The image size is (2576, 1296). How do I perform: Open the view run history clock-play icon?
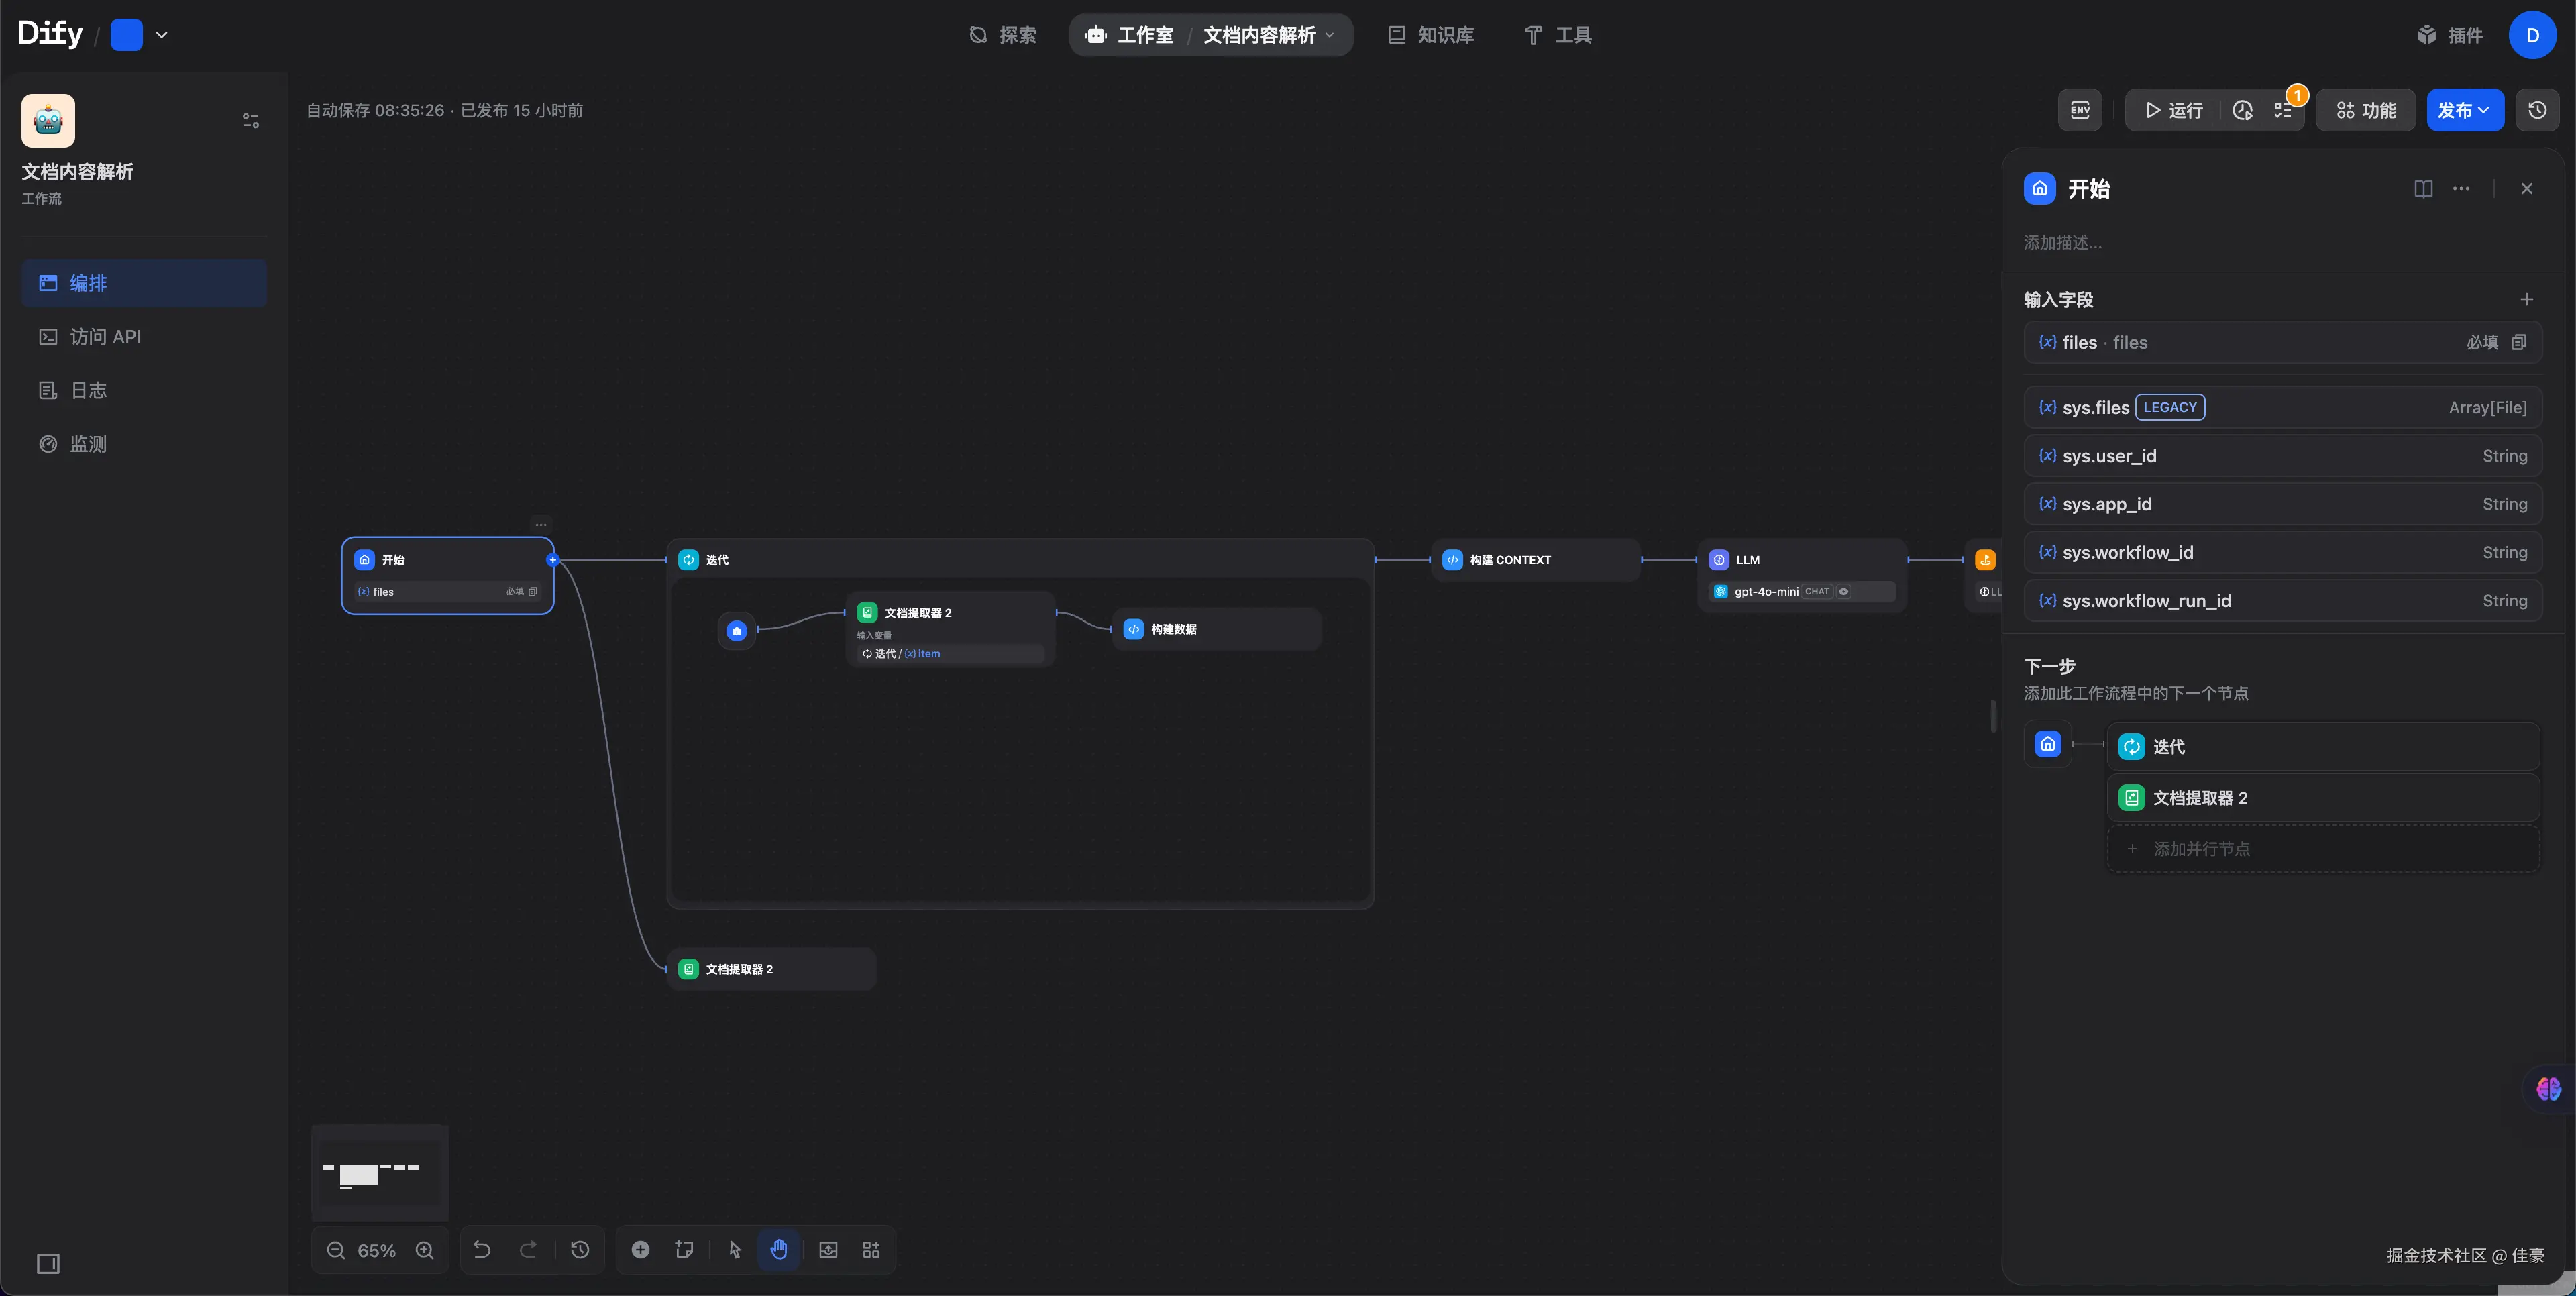(x=2243, y=110)
